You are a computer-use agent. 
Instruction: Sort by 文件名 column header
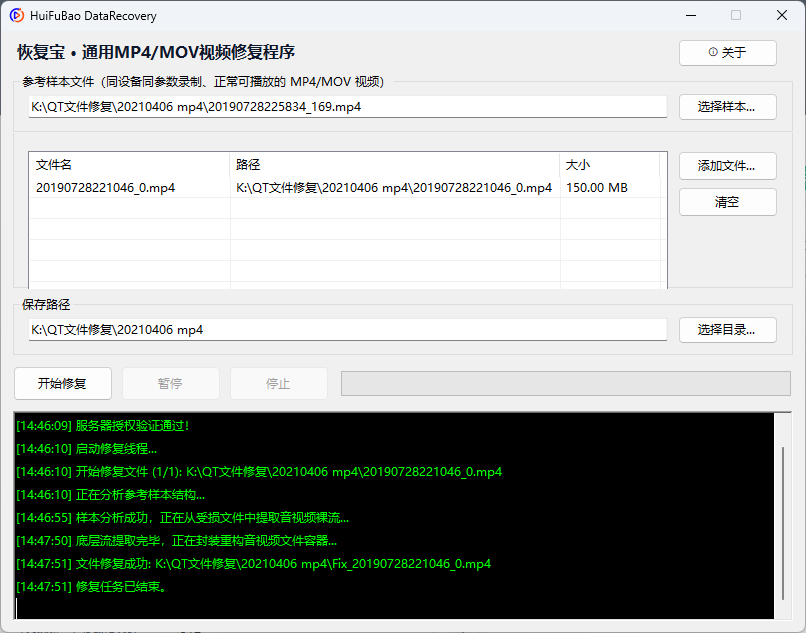[x=129, y=165]
